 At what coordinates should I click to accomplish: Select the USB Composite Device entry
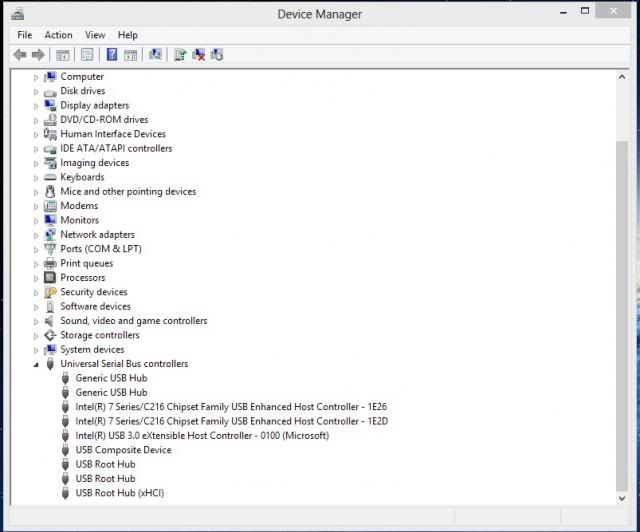click(x=123, y=450)
